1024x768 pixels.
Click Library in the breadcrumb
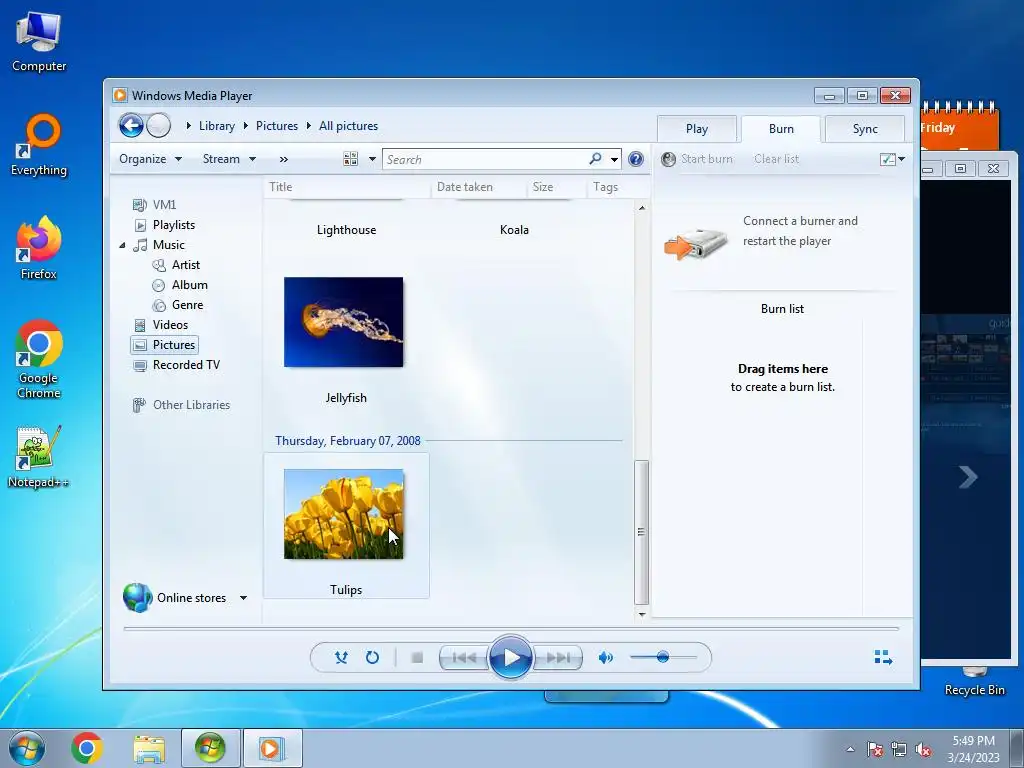click(217, 125)
